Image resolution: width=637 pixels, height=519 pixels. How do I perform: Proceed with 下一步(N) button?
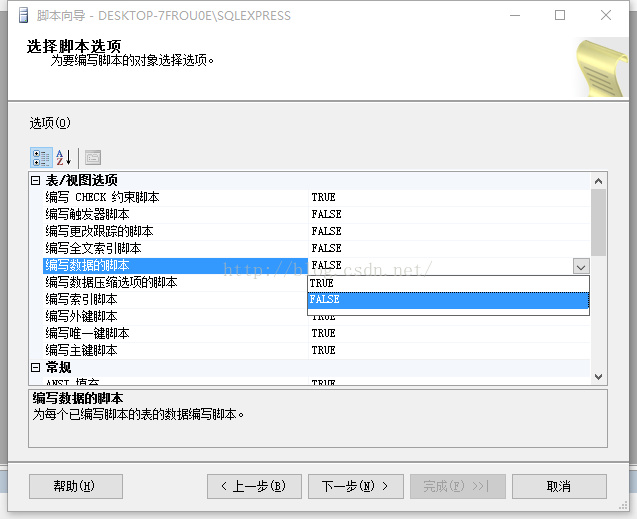click(355, 486)
